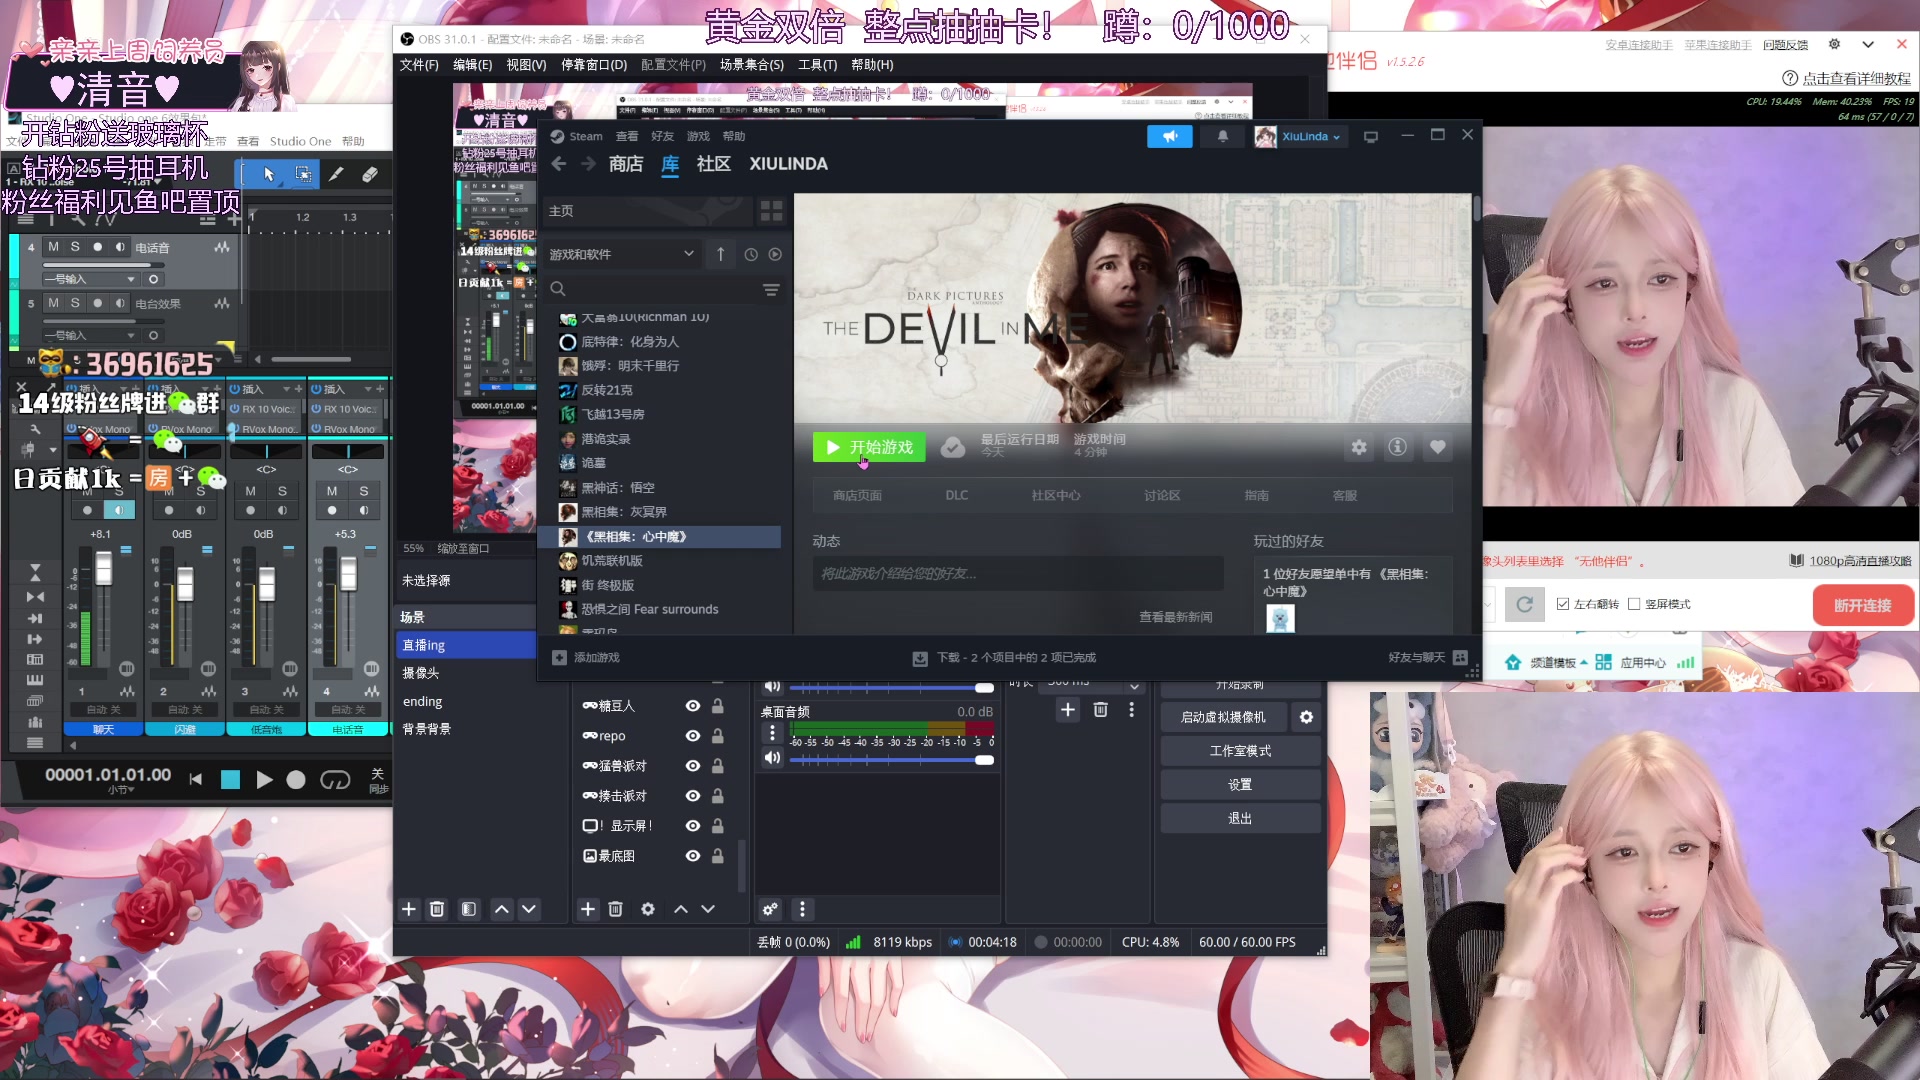
Task: Click the recent activity clock filter in Steam
Action: 751,255
